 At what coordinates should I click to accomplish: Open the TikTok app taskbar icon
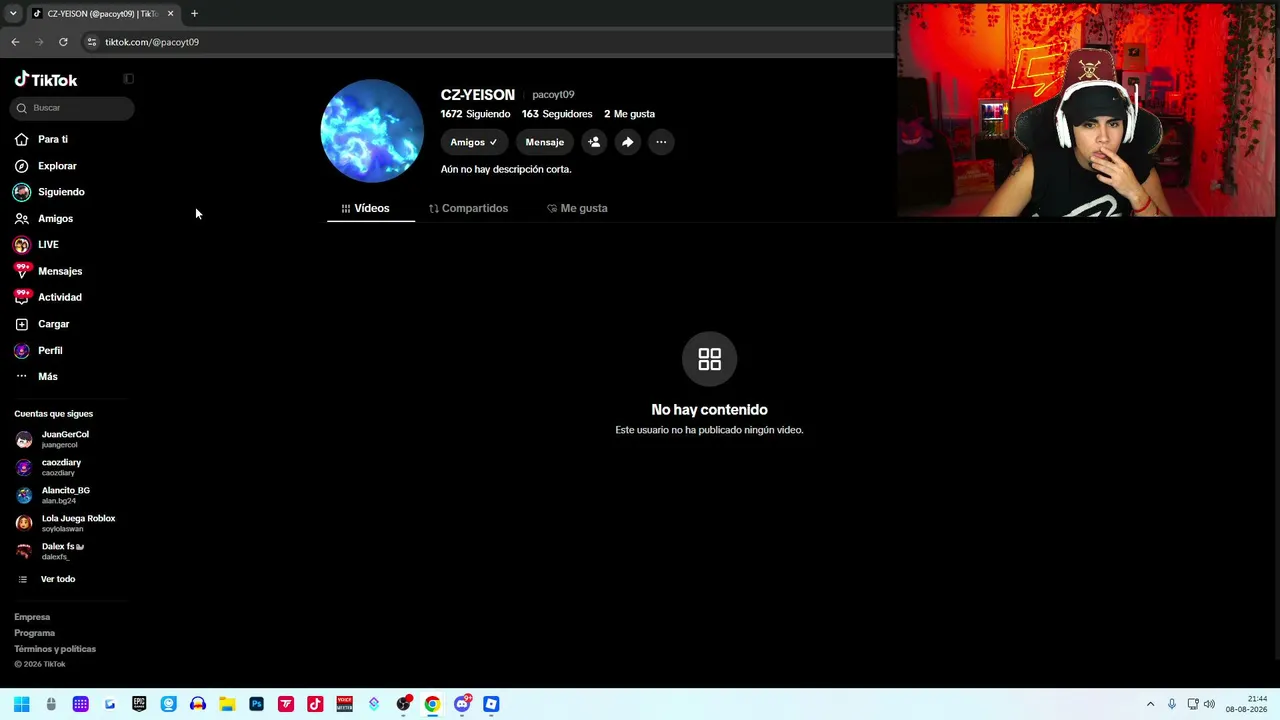coord(315,704)
